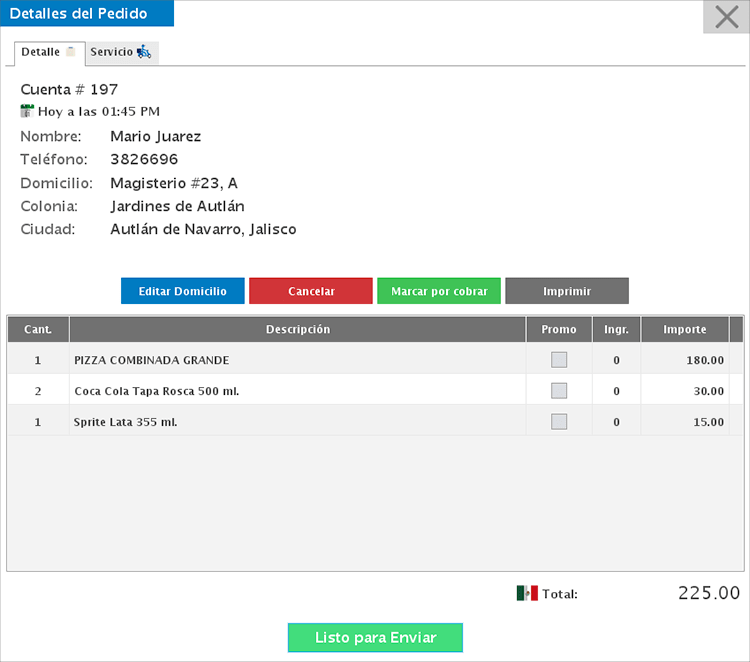
Task: Open the Servicio tab
Action: click(x=121, y=52)
